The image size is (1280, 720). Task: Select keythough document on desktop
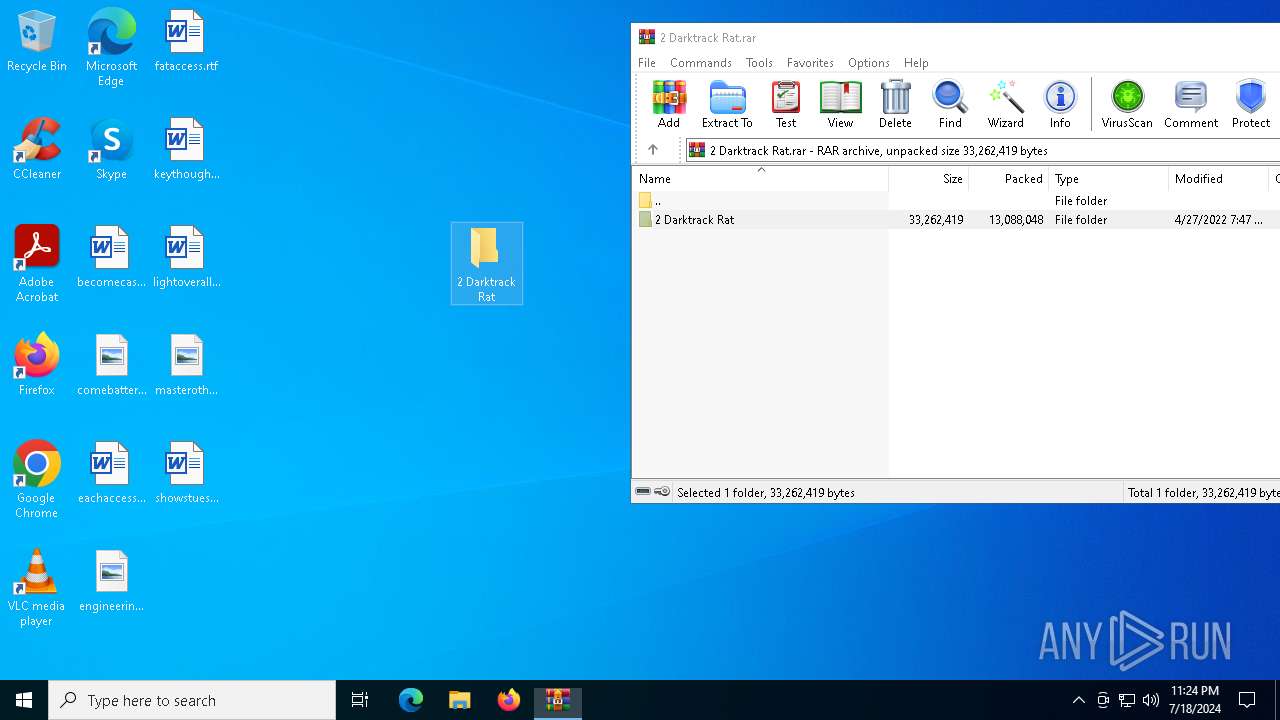point(186,150)
